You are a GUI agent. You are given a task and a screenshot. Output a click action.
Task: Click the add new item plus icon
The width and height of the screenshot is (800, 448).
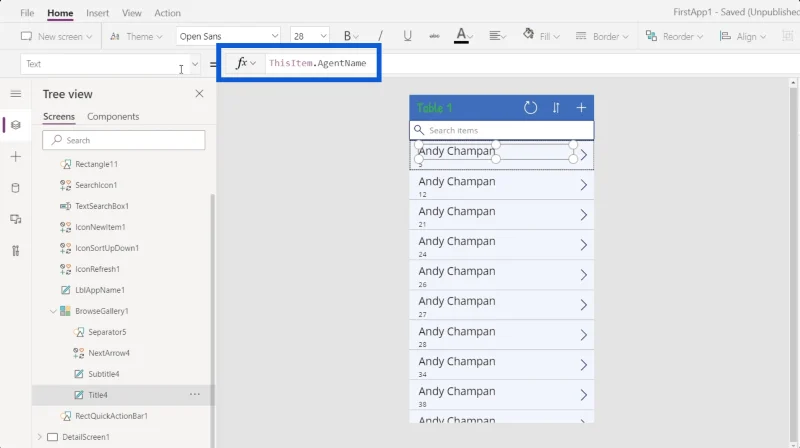[581, 108]
